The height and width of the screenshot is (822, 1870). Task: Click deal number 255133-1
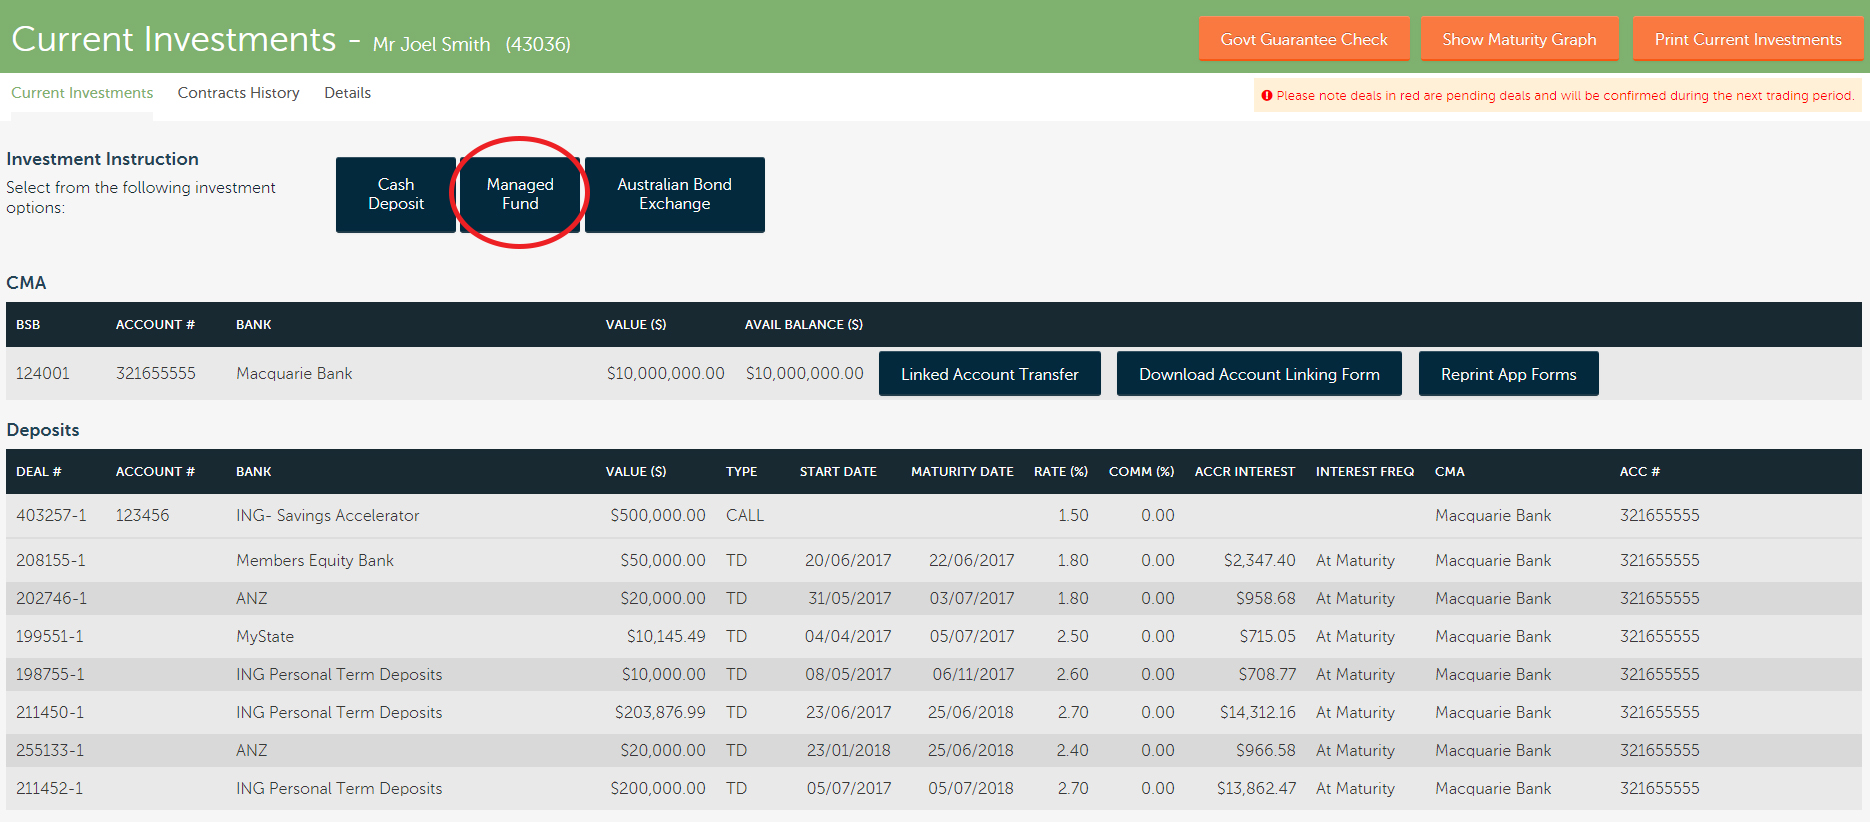[50, 750]
